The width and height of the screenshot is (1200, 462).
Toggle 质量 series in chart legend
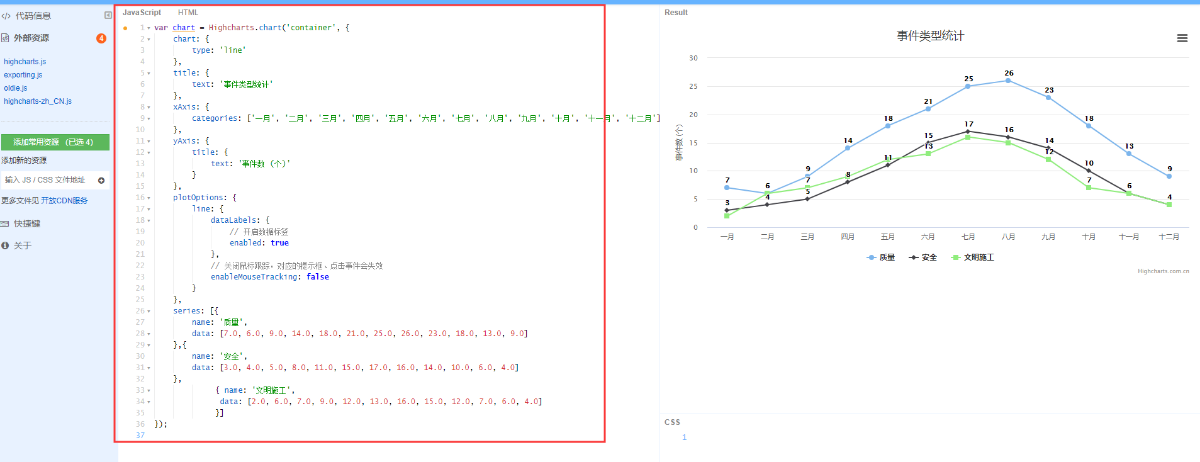pos(879,257)
